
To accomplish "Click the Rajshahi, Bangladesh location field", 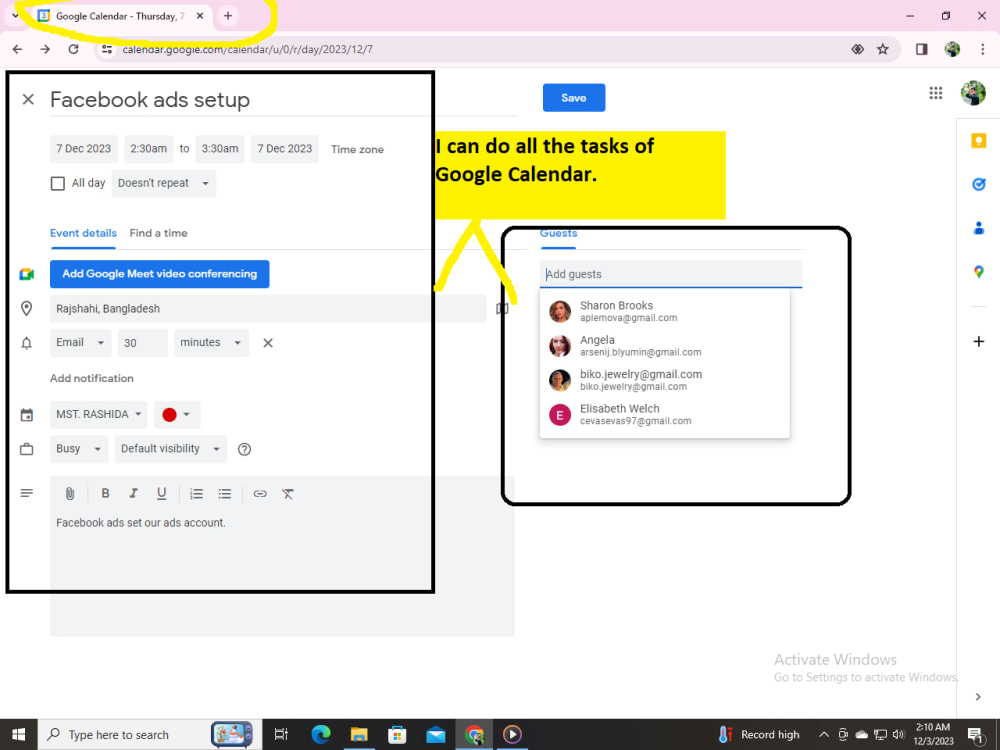I will pyautogui.click(x=268, y=309).
